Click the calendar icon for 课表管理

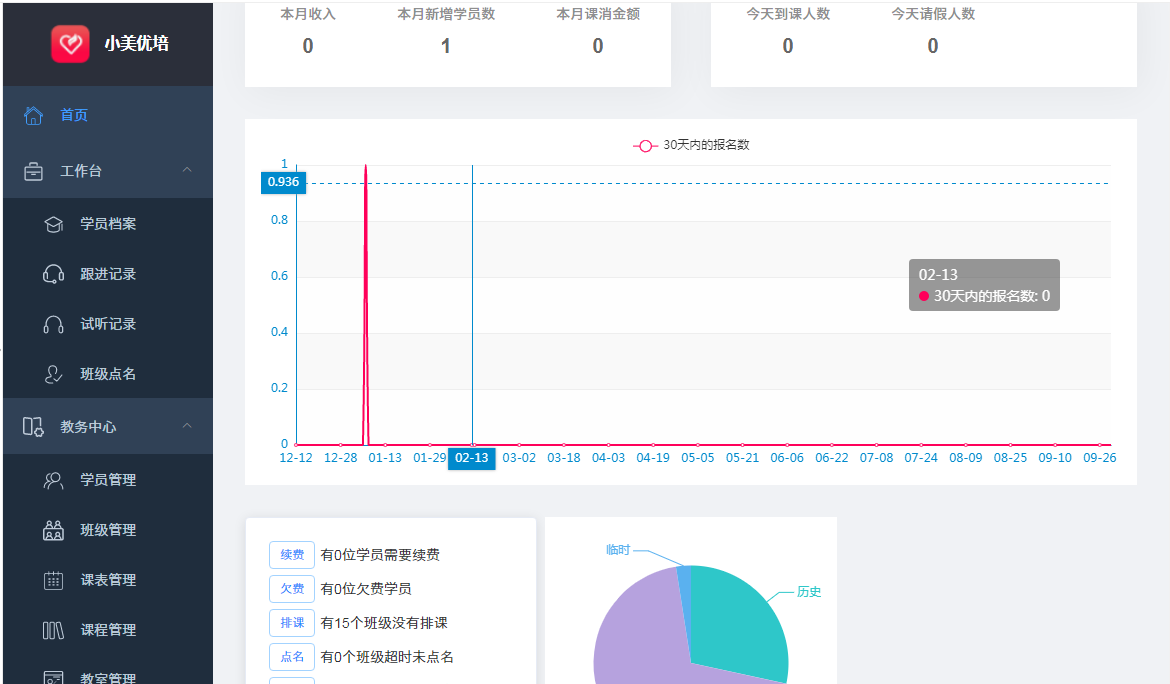54,581
